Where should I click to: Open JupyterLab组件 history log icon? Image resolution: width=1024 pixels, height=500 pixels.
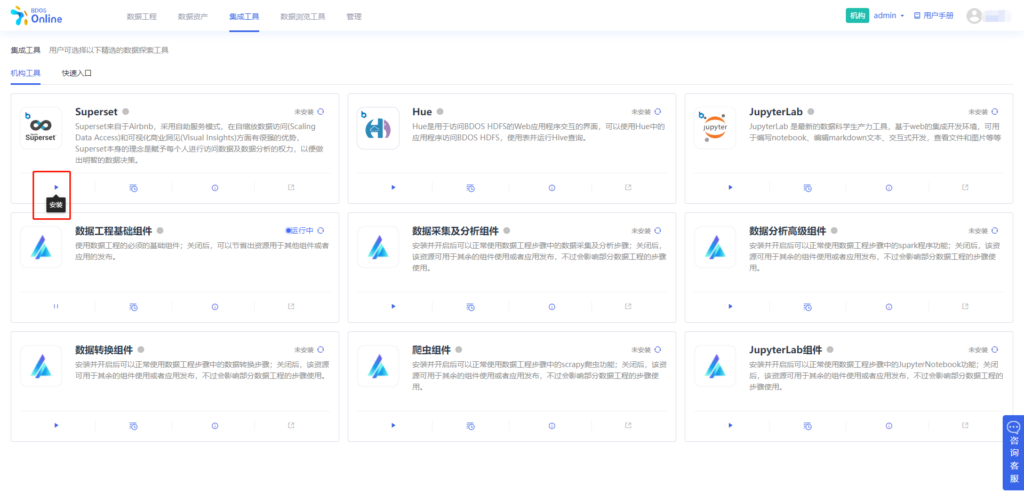(x=807, y=425)
